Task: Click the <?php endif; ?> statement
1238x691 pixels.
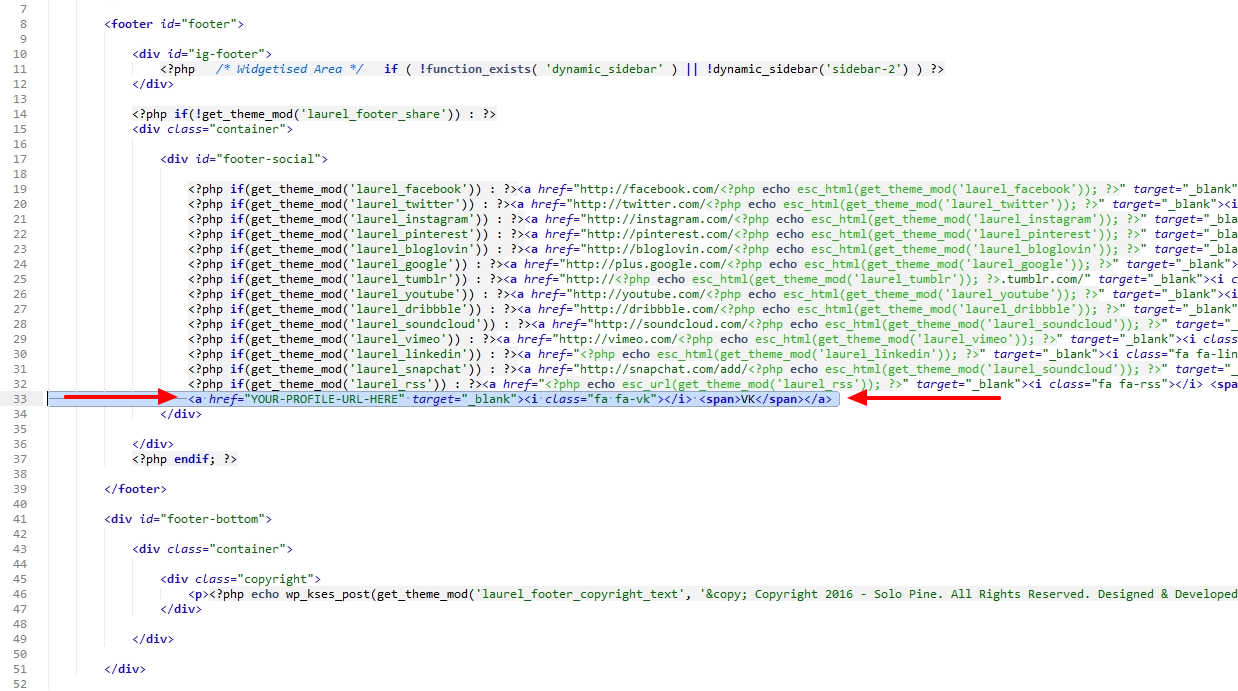Action: (x=185, y=459)
